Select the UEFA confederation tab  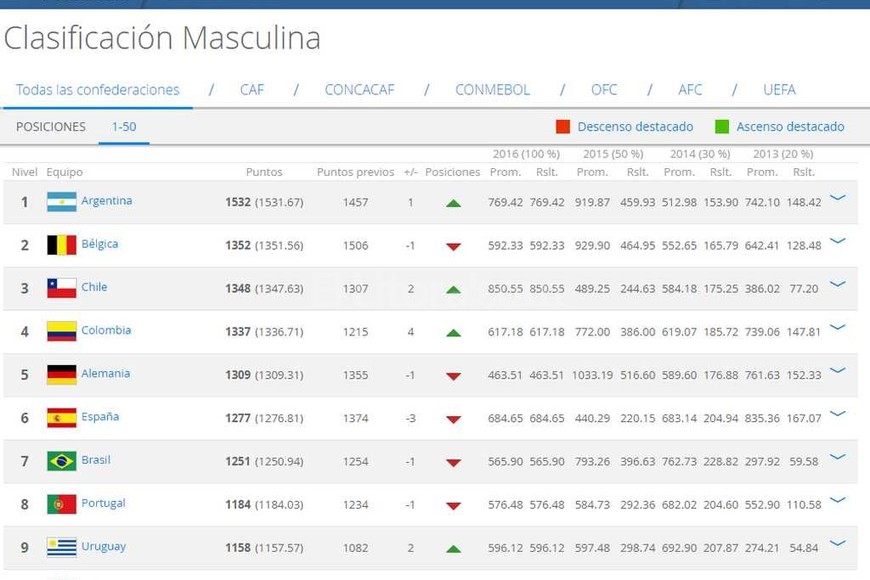[x=779, y=90]
